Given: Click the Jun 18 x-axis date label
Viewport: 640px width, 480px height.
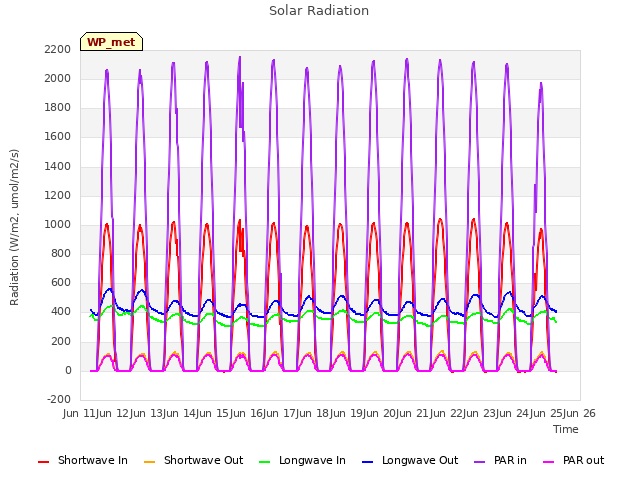Looking at the screenshot, I should (314, 413).
